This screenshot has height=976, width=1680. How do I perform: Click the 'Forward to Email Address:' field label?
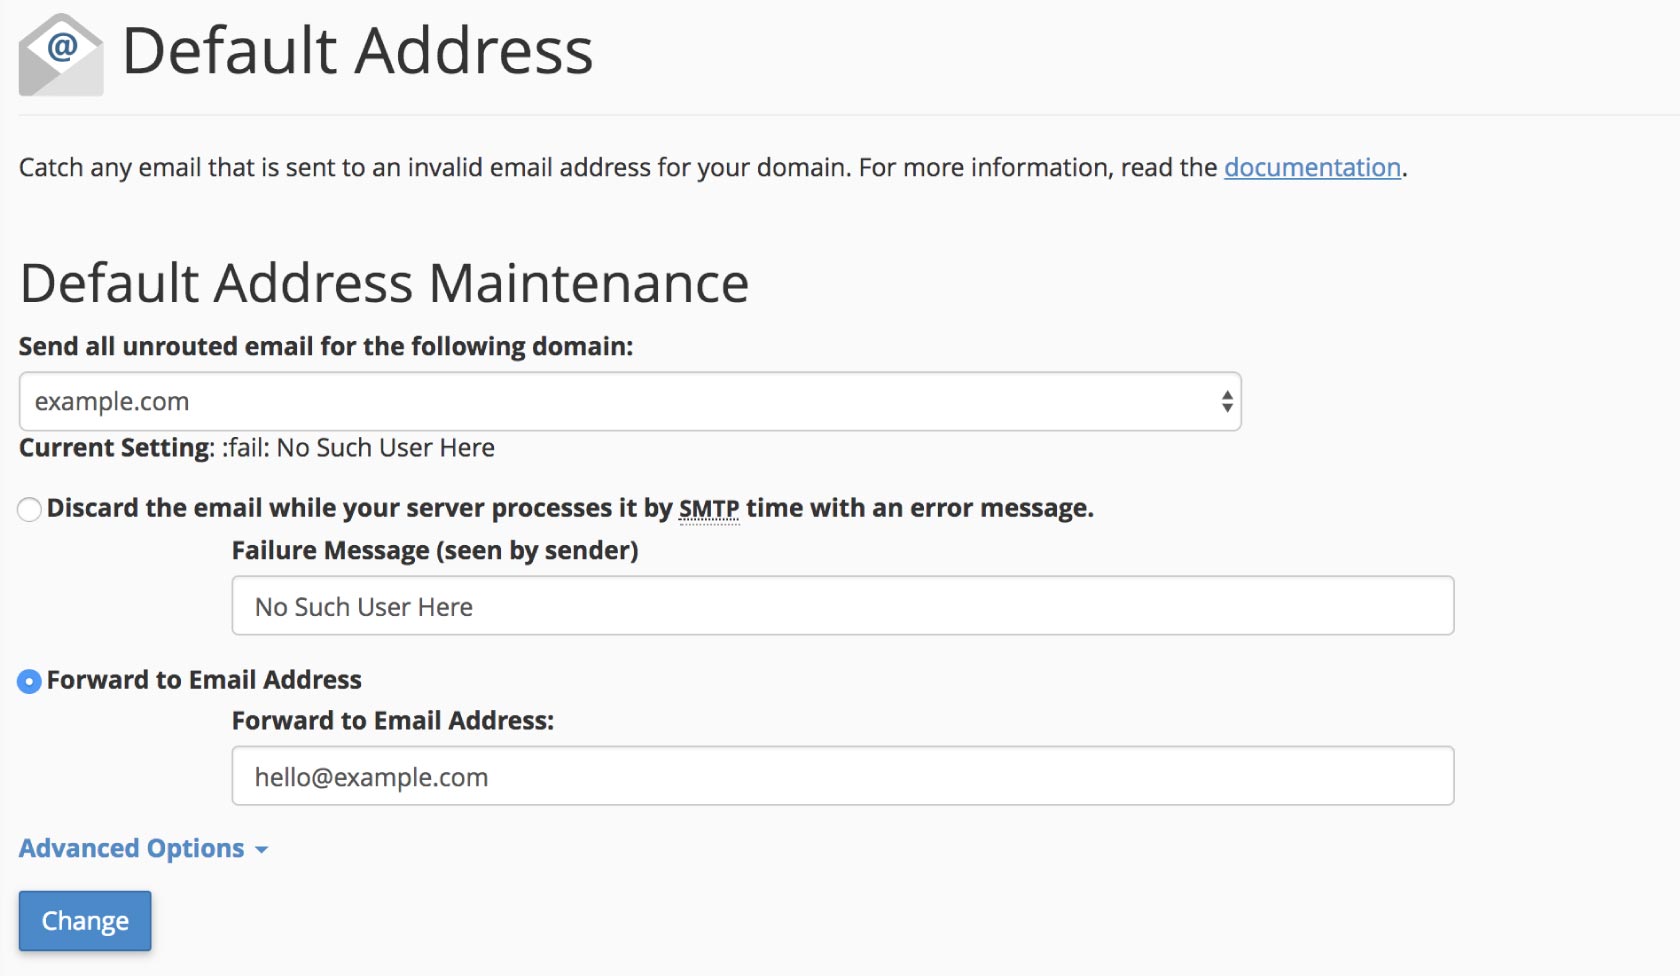coord(393,721)
